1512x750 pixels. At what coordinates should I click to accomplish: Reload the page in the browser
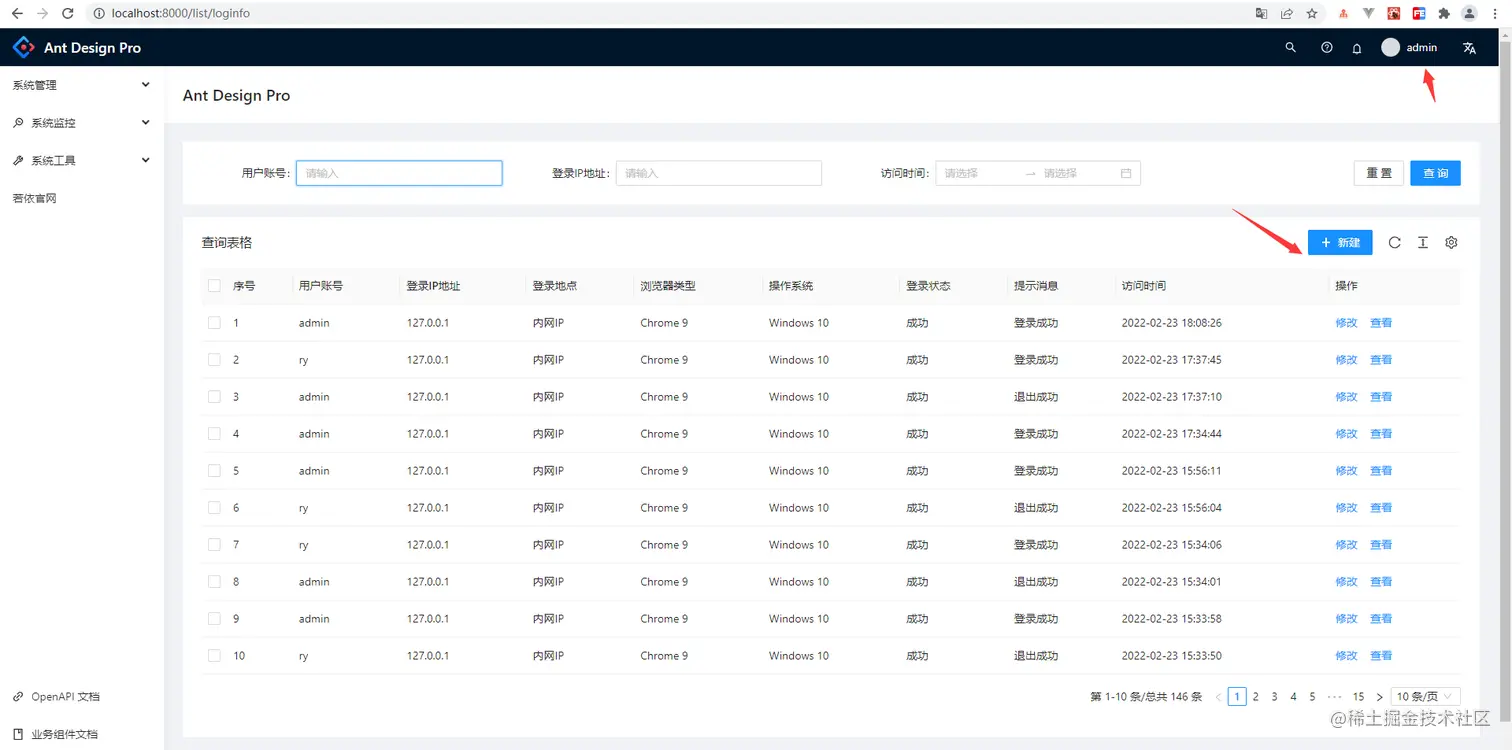[68, 13]
